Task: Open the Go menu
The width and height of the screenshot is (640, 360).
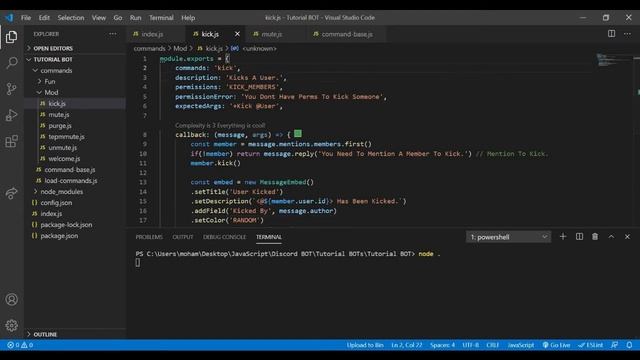Action: [x=118, y=18]
